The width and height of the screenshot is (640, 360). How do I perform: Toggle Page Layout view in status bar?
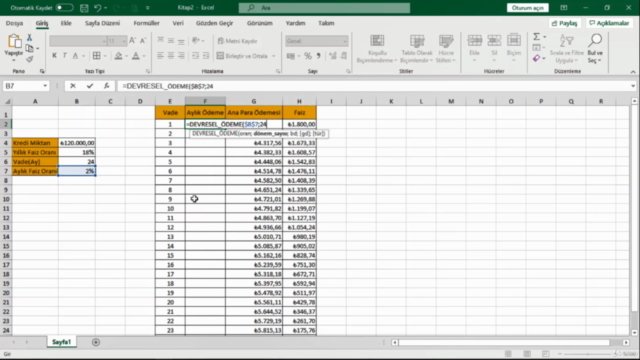(x=527, y=354)
